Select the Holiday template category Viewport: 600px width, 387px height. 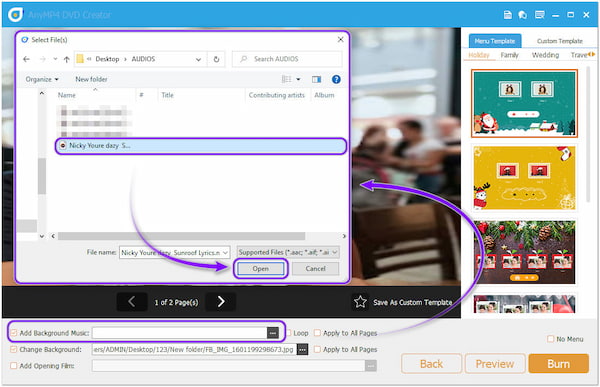(x=479, y=55)
